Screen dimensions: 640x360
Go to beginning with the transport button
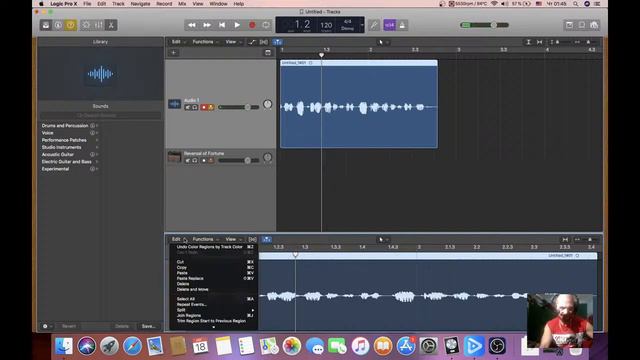pyautogui.click(x=222, y=25)
